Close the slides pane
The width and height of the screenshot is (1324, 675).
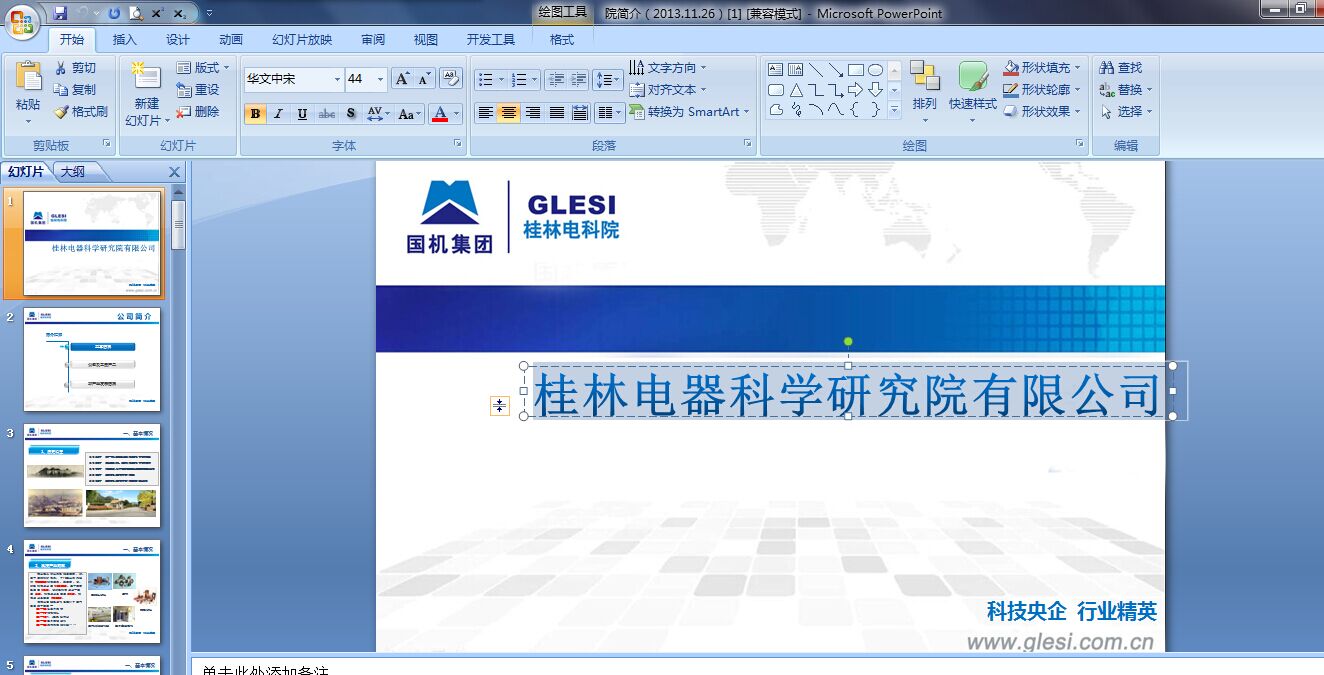175,172
